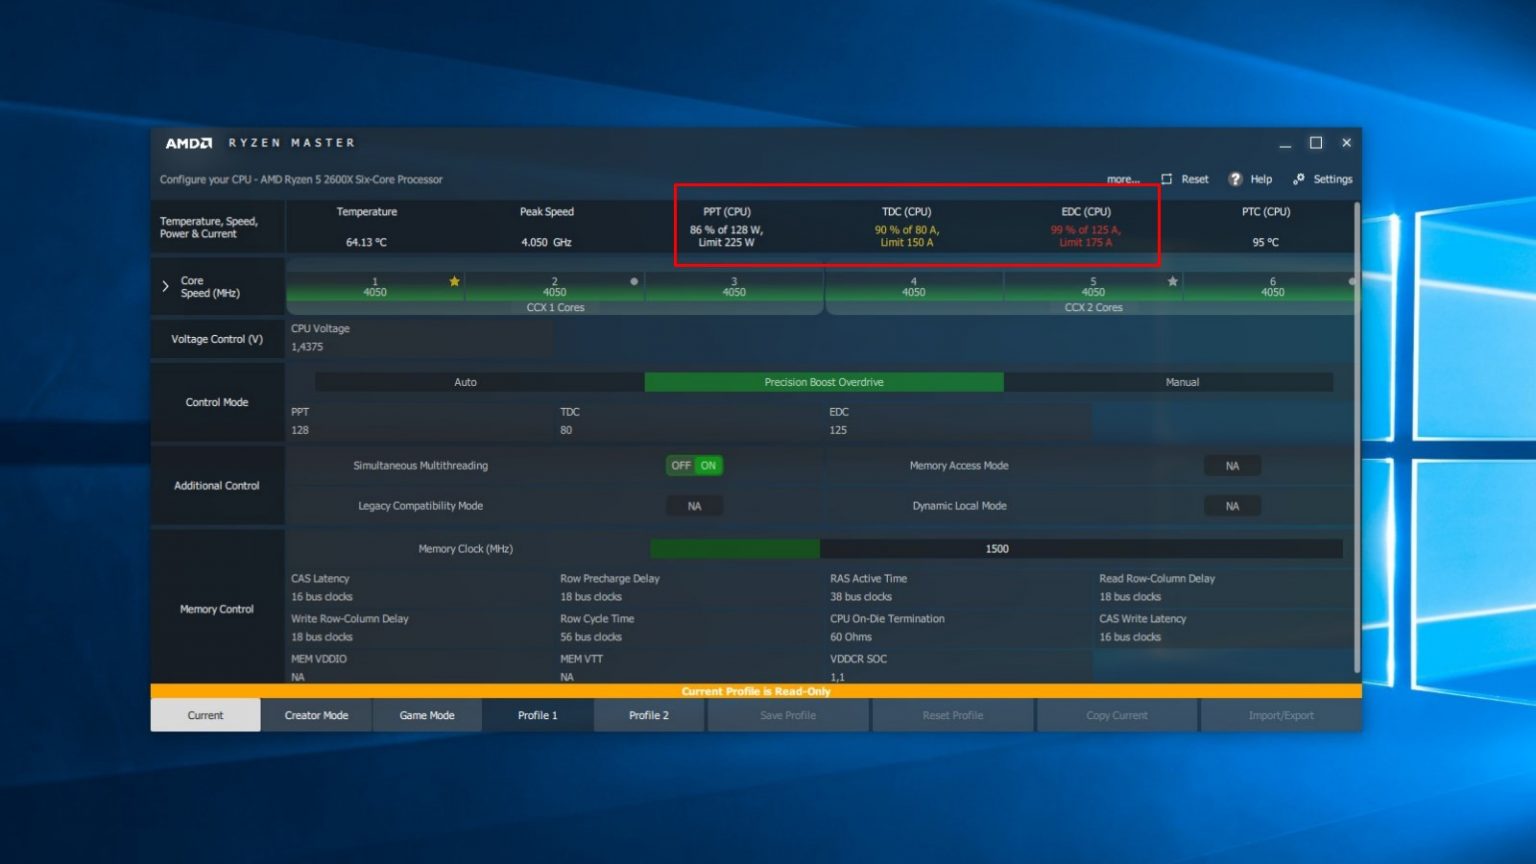Image resolution: width=1536 pixels, height=864 pixels.
Task: Click the gray star on core 5
Action: point(1173,282)
